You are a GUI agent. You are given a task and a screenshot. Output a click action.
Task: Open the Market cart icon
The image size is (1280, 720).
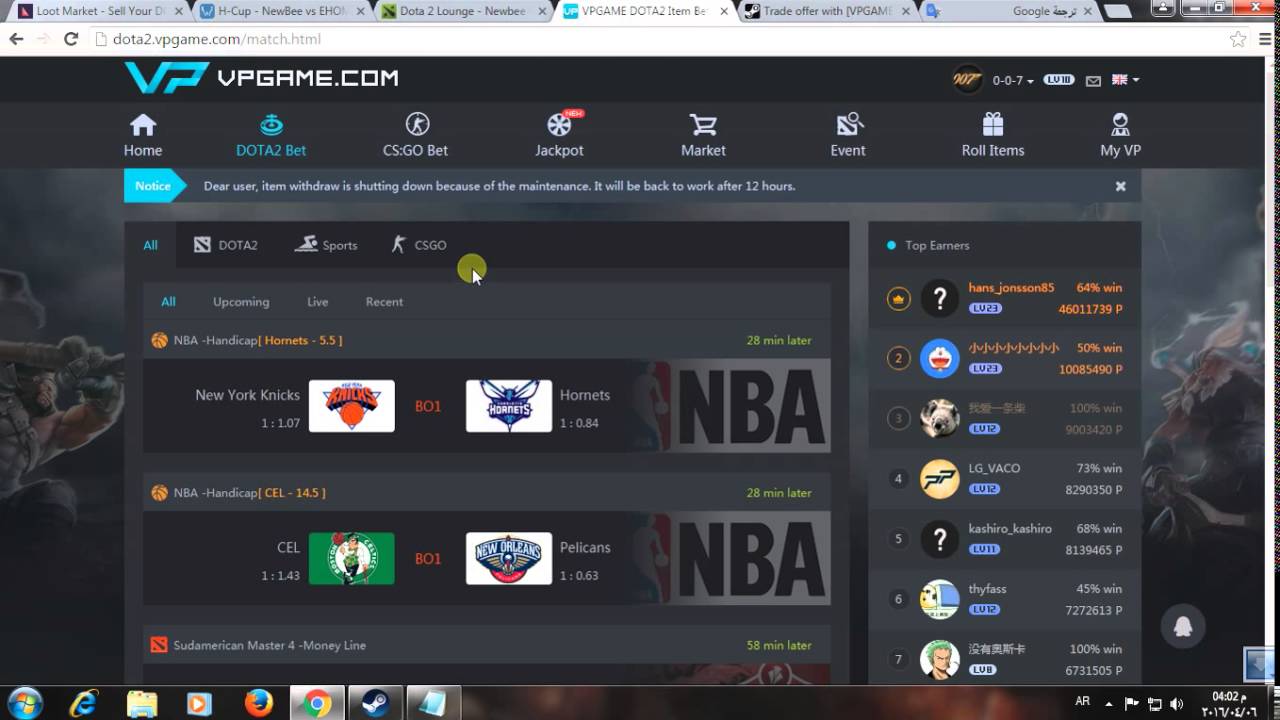point(703,125)
